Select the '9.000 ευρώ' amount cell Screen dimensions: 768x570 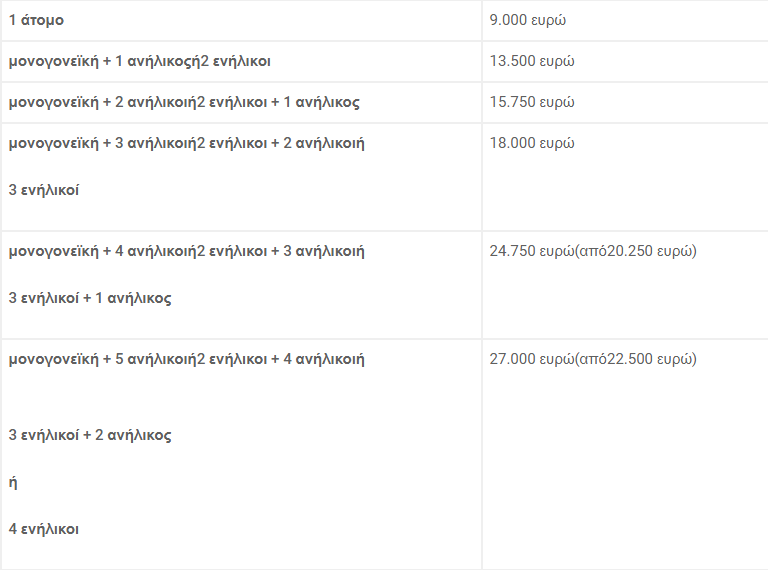pos(528,20)
